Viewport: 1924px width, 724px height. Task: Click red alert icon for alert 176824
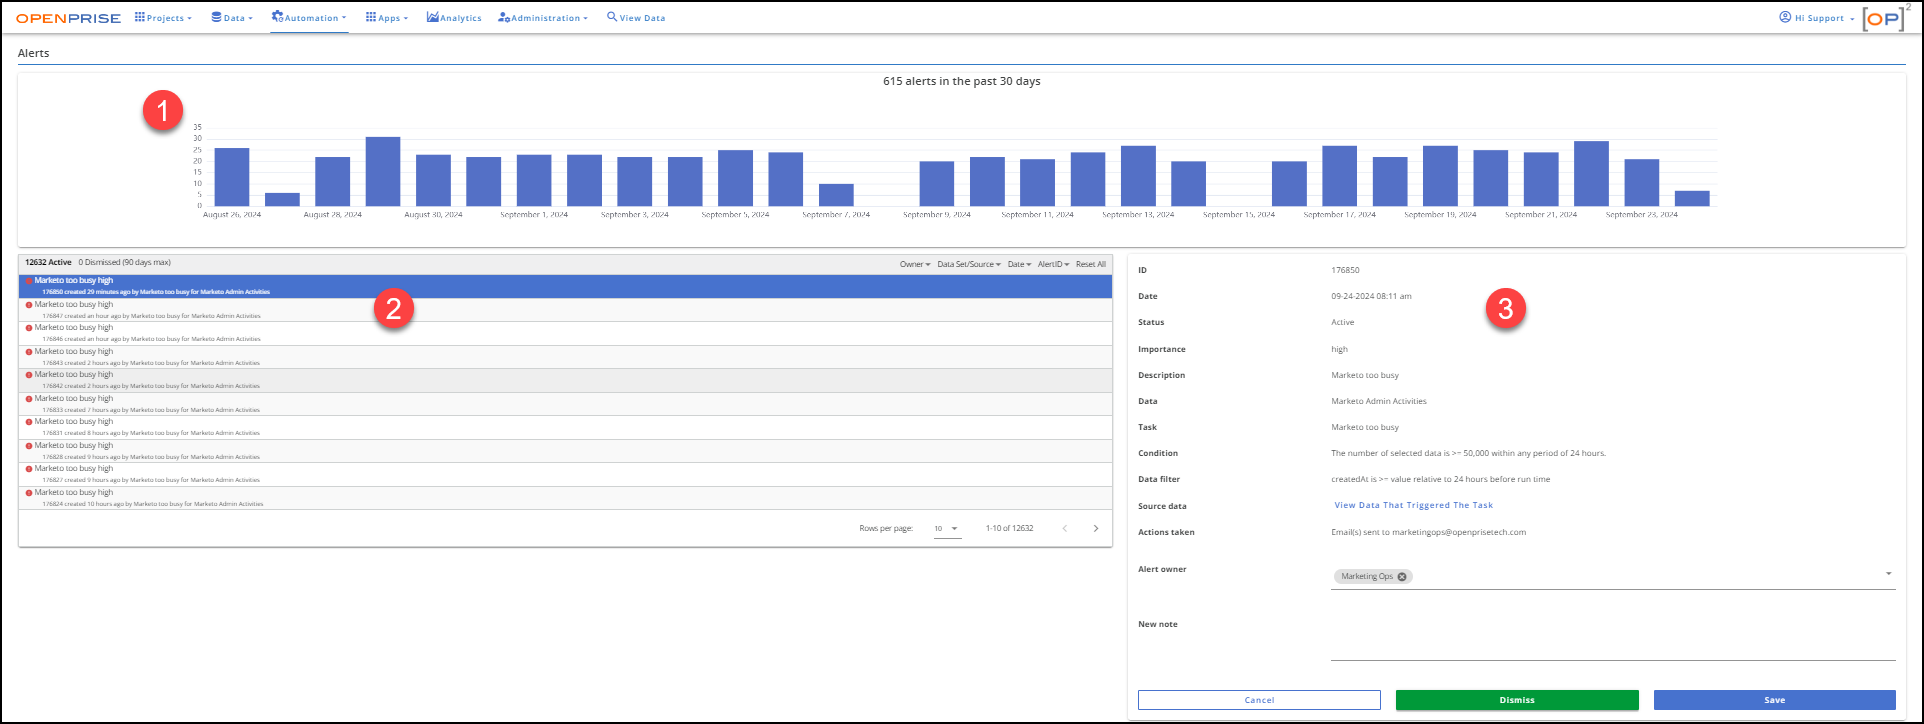(x=29, y=493)
